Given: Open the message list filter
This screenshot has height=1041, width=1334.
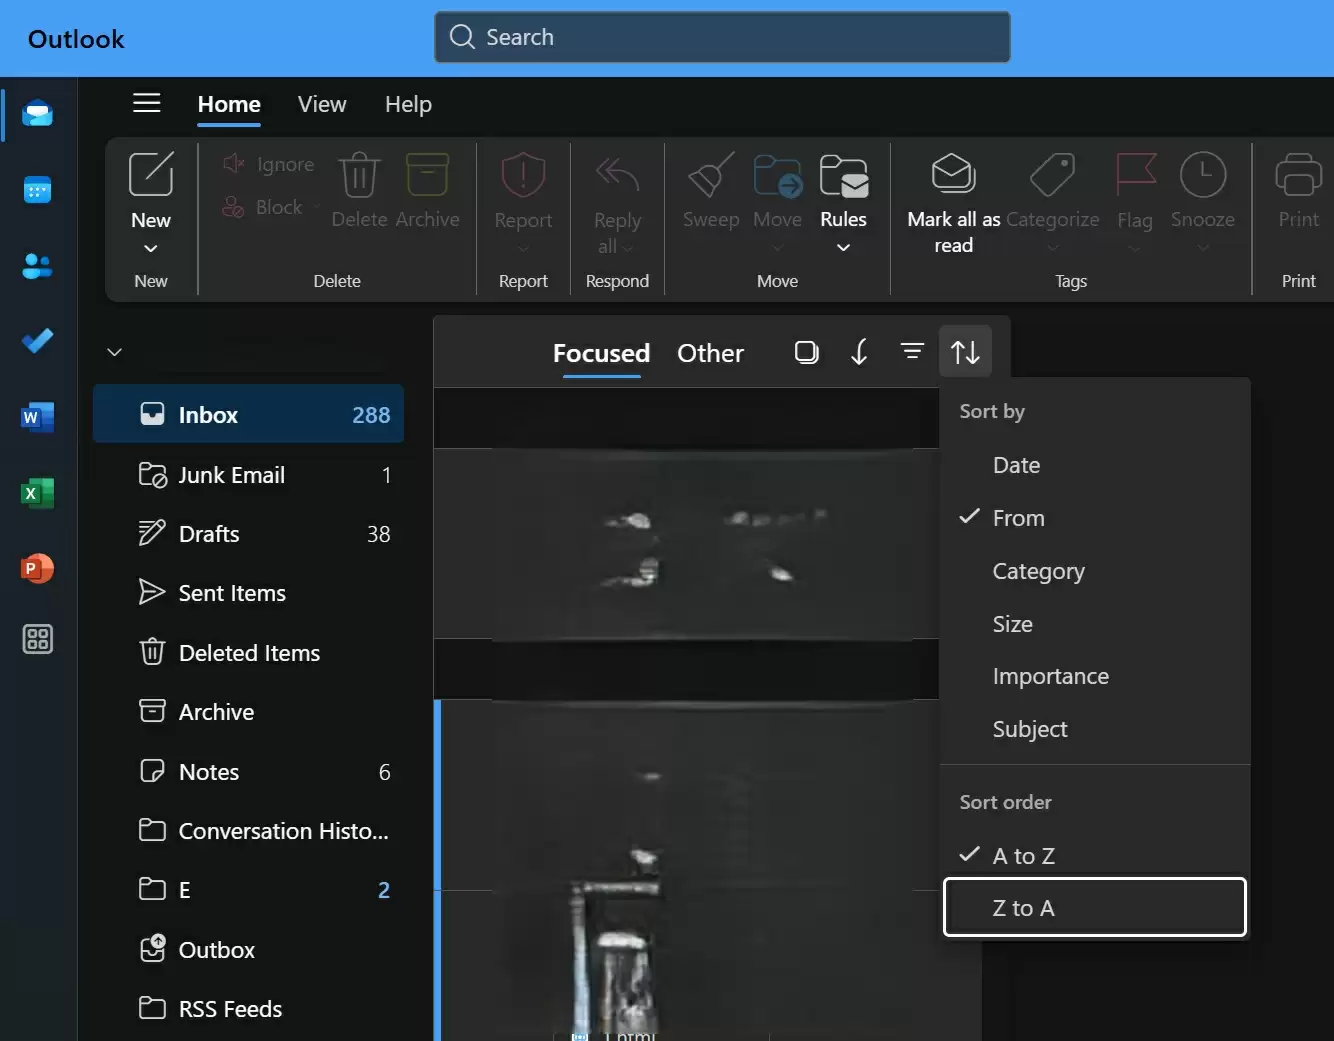Looking at the screenshot, I should [912, 351].
